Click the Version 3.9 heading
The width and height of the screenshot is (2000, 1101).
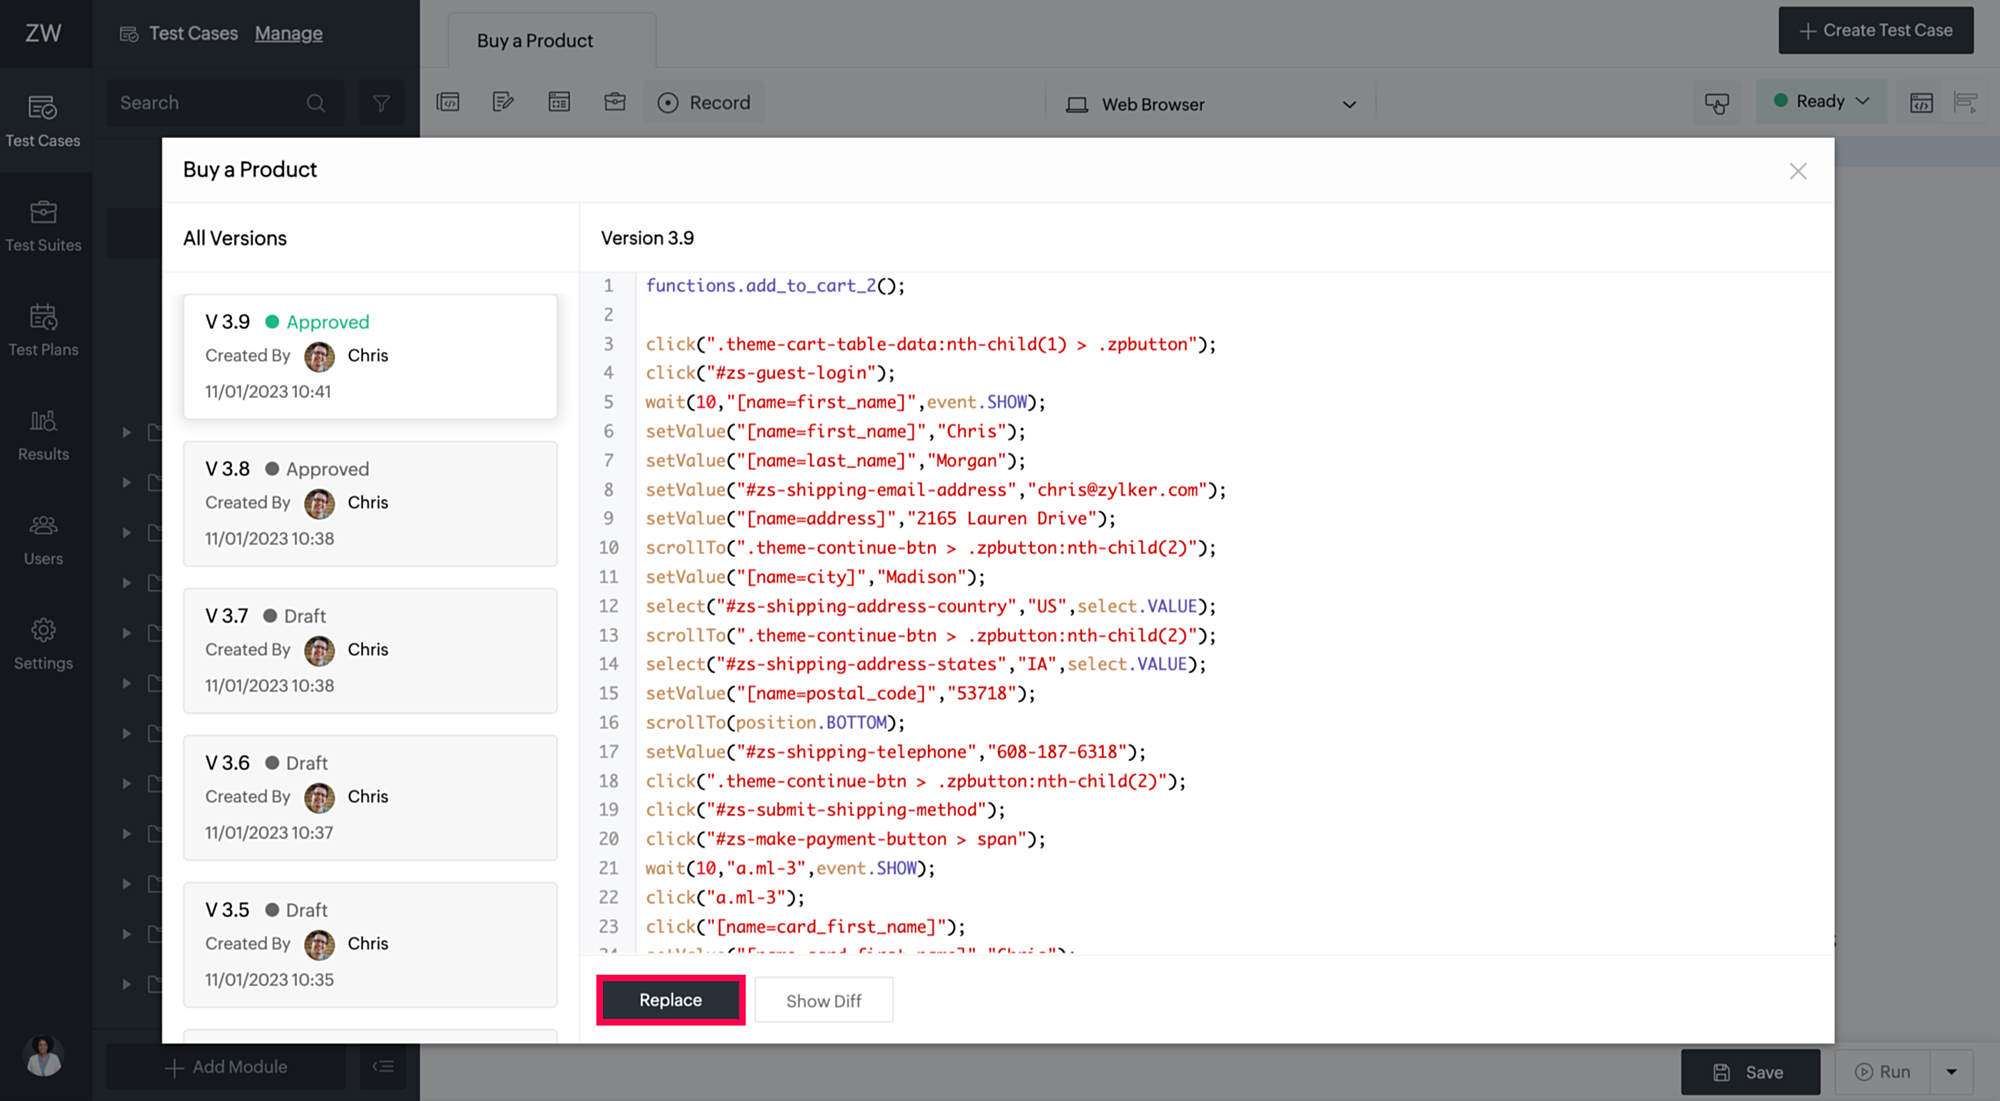pos(647,238)
